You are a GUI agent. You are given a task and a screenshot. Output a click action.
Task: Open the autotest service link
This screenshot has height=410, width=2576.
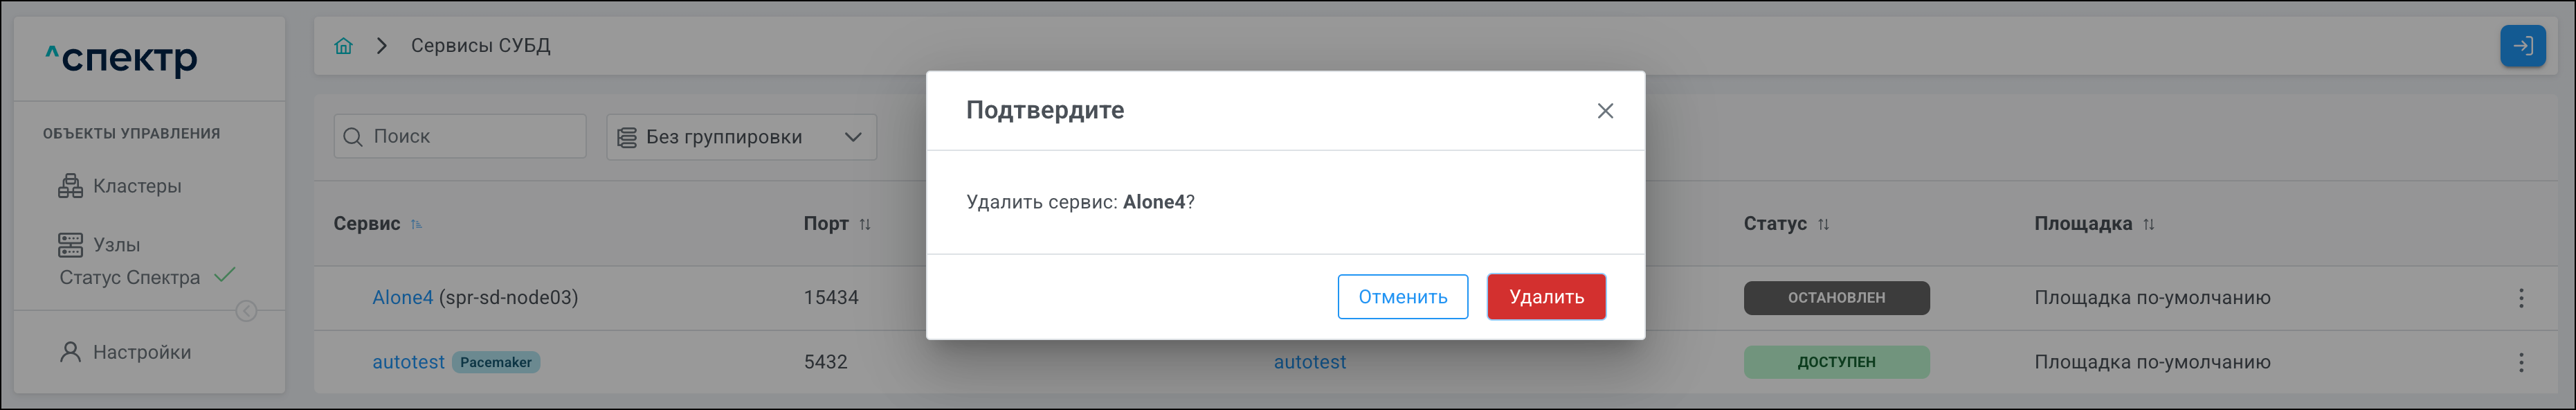pos(408,362)
